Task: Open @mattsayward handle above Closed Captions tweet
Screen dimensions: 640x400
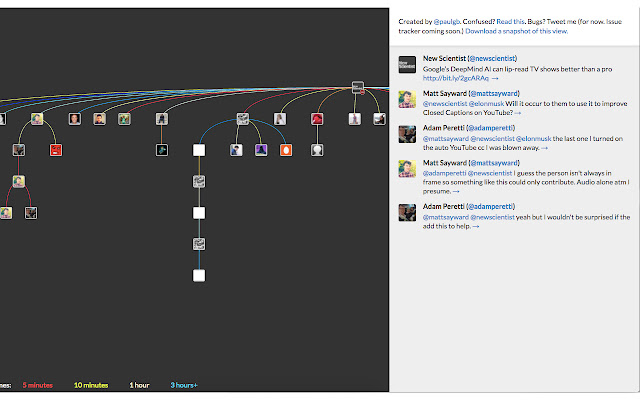Action: (494, 93)
